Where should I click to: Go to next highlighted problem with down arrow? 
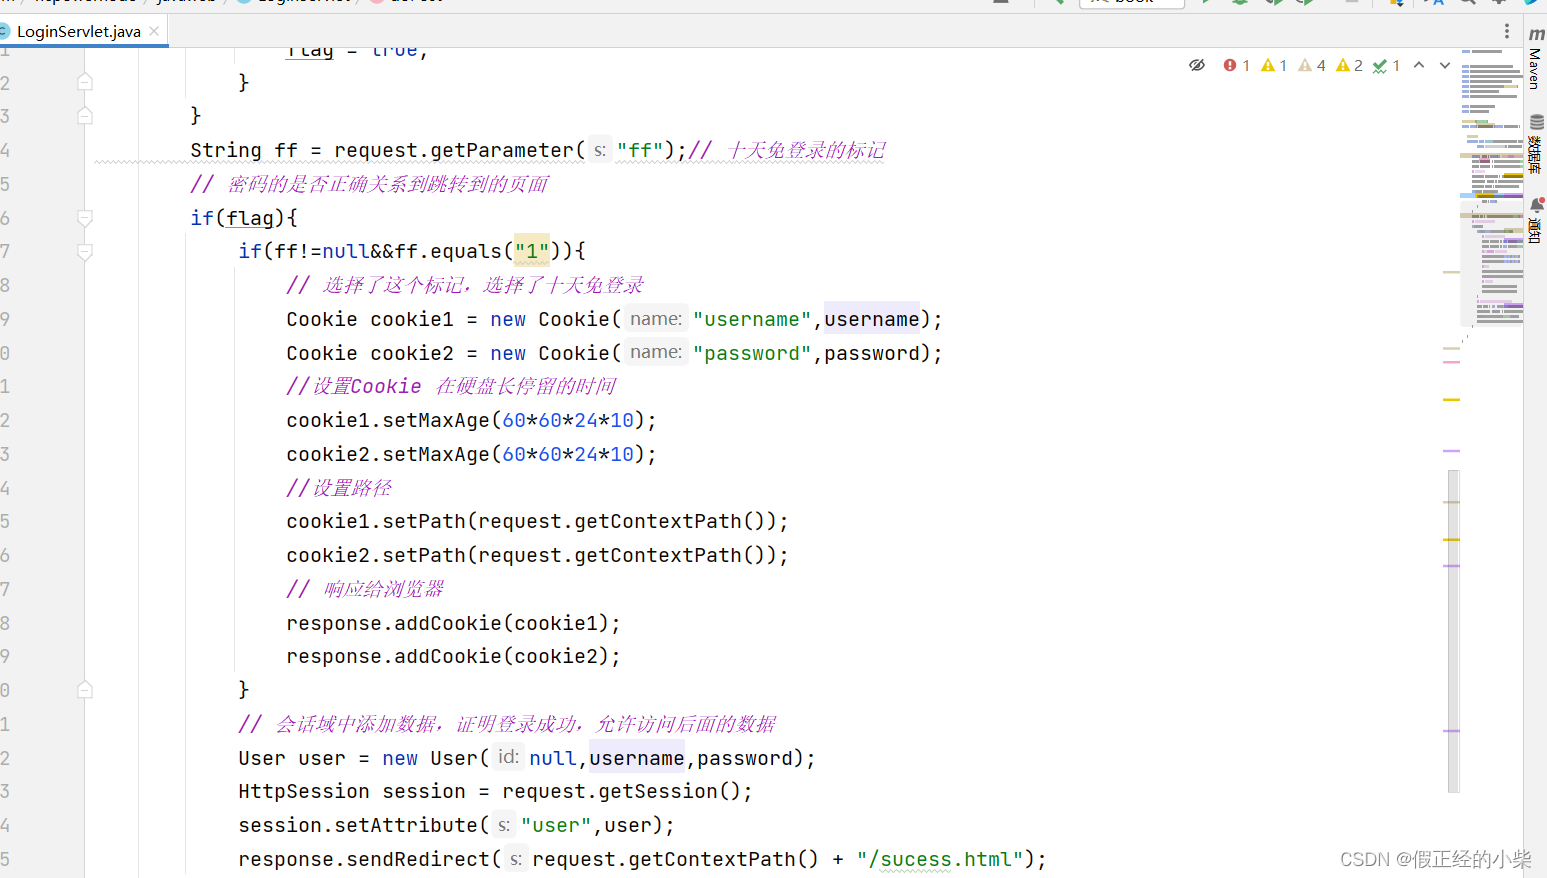point(1445,65)
